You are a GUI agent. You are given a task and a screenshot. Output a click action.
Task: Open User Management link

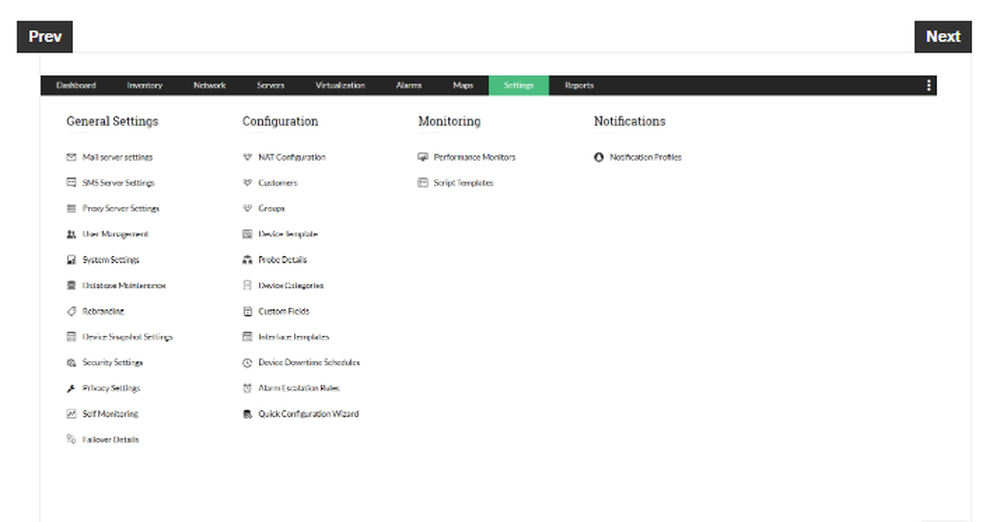coord(115,234)
